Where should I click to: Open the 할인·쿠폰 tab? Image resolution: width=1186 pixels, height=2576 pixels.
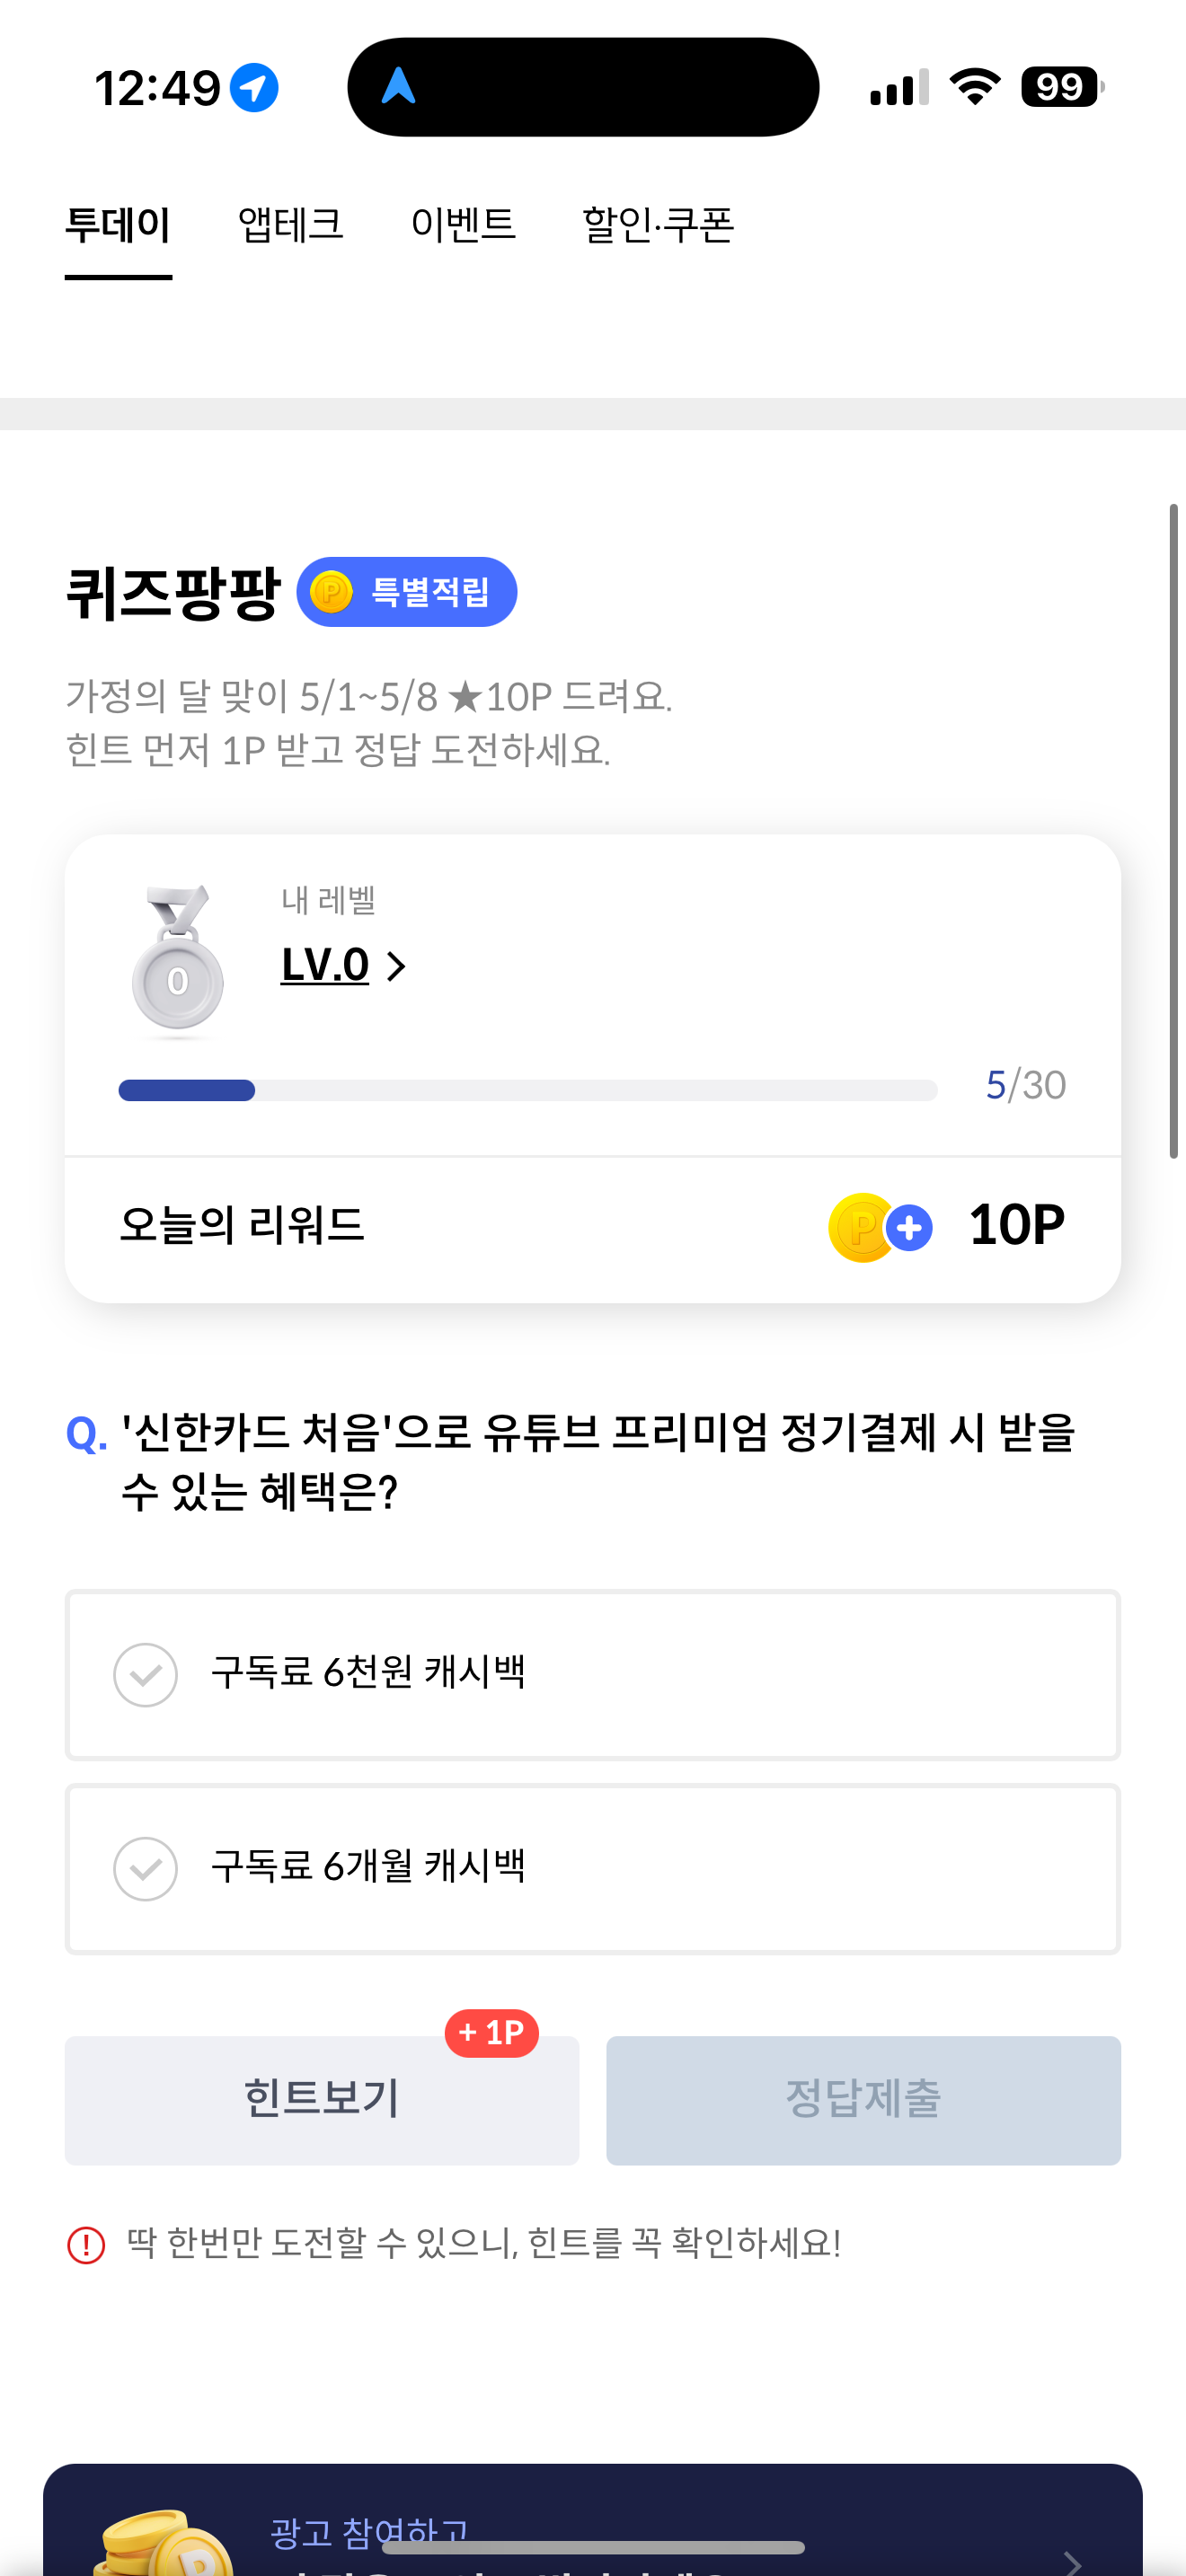[x=658, y=225]
